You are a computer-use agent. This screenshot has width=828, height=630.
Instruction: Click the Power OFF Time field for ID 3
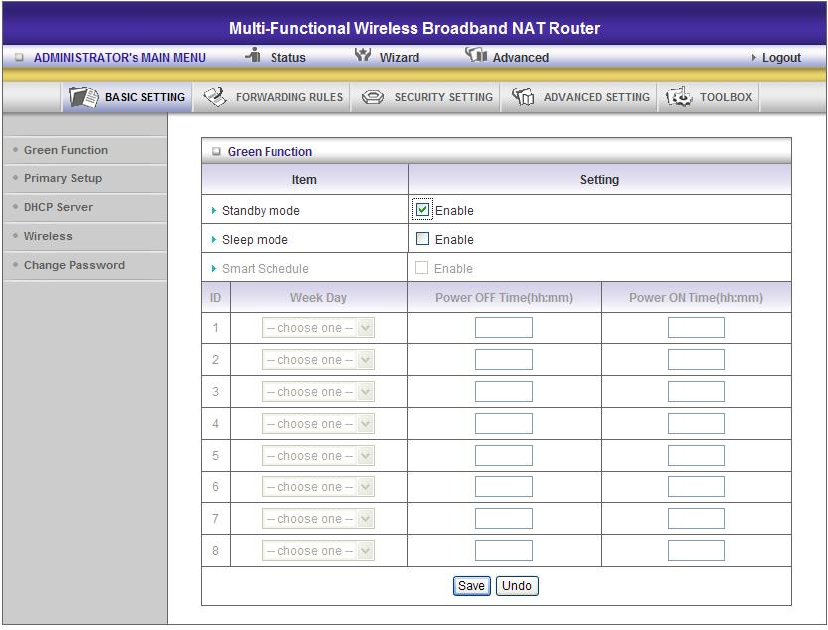504,392
